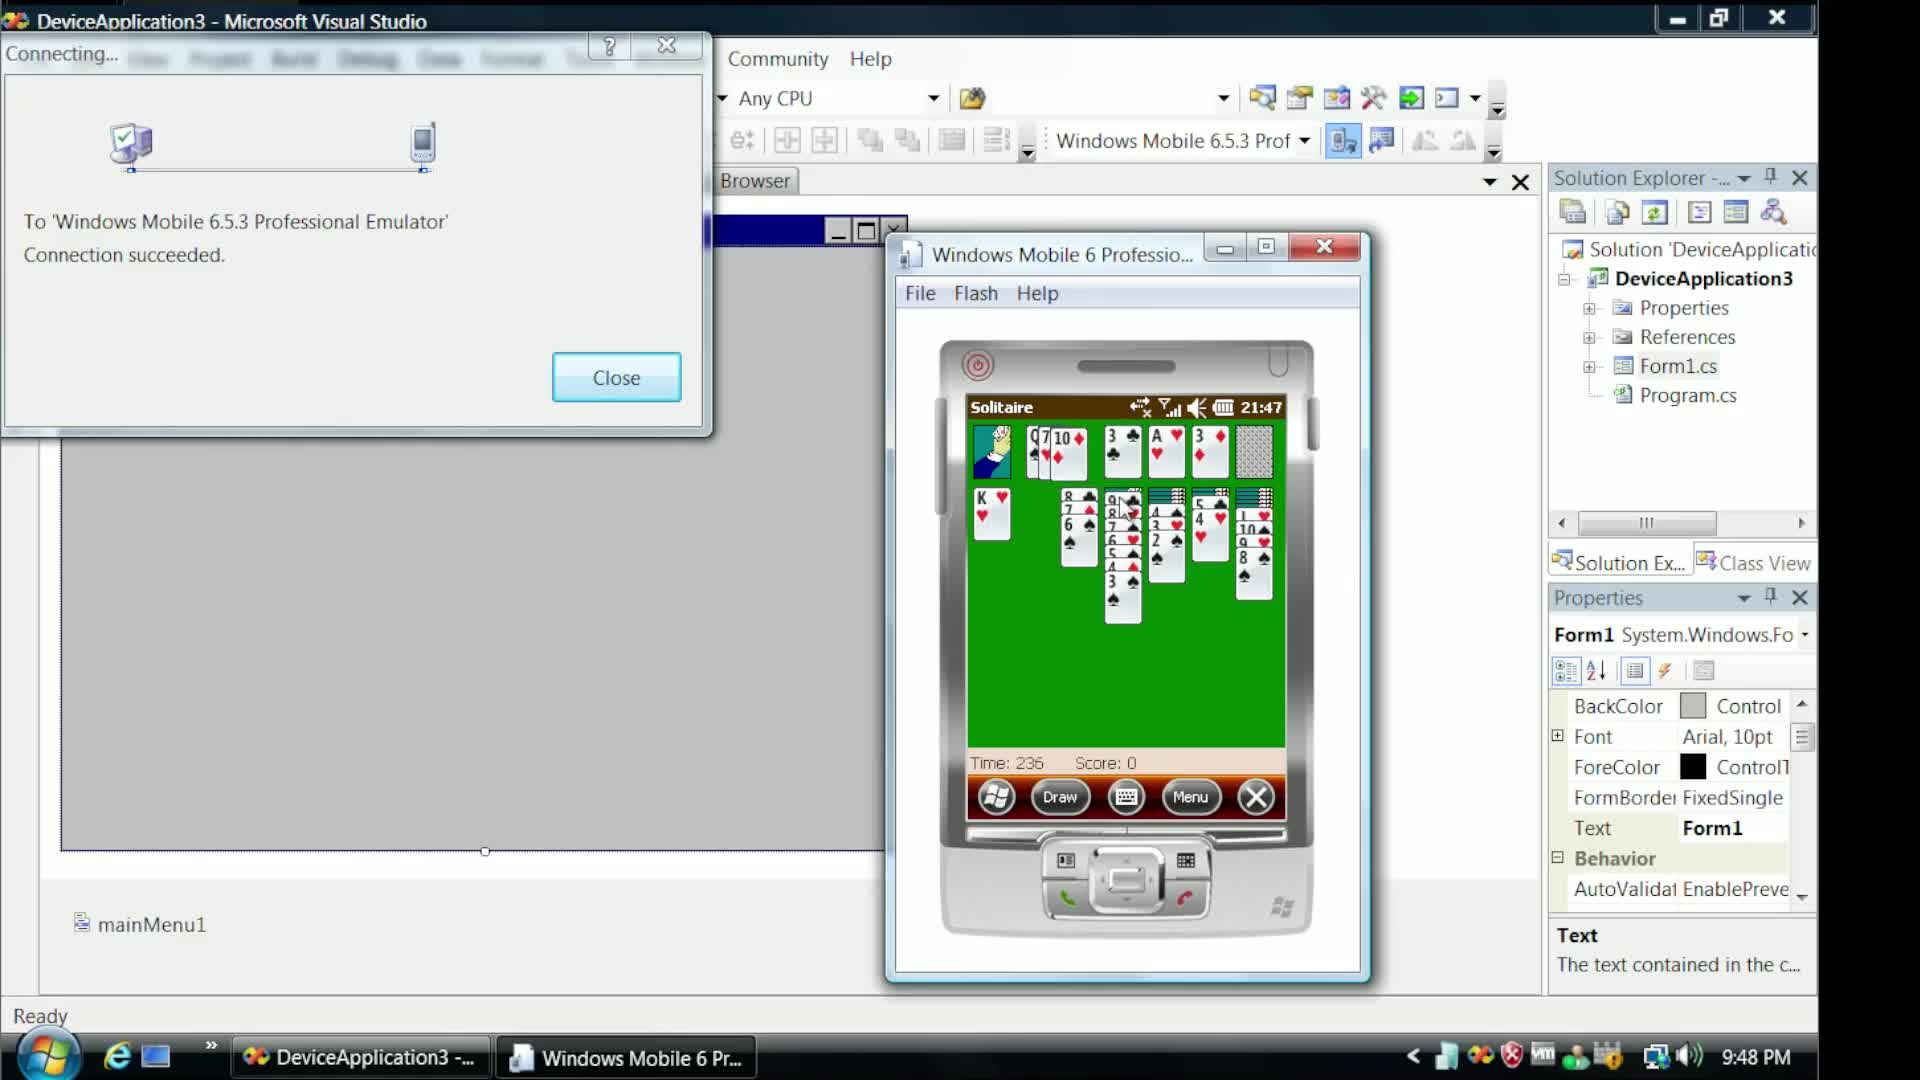Image resolution: width=1920 pixels, height=1080 pixels.
Task: Tap the Windows Start button in emulator
Action: 996,797
